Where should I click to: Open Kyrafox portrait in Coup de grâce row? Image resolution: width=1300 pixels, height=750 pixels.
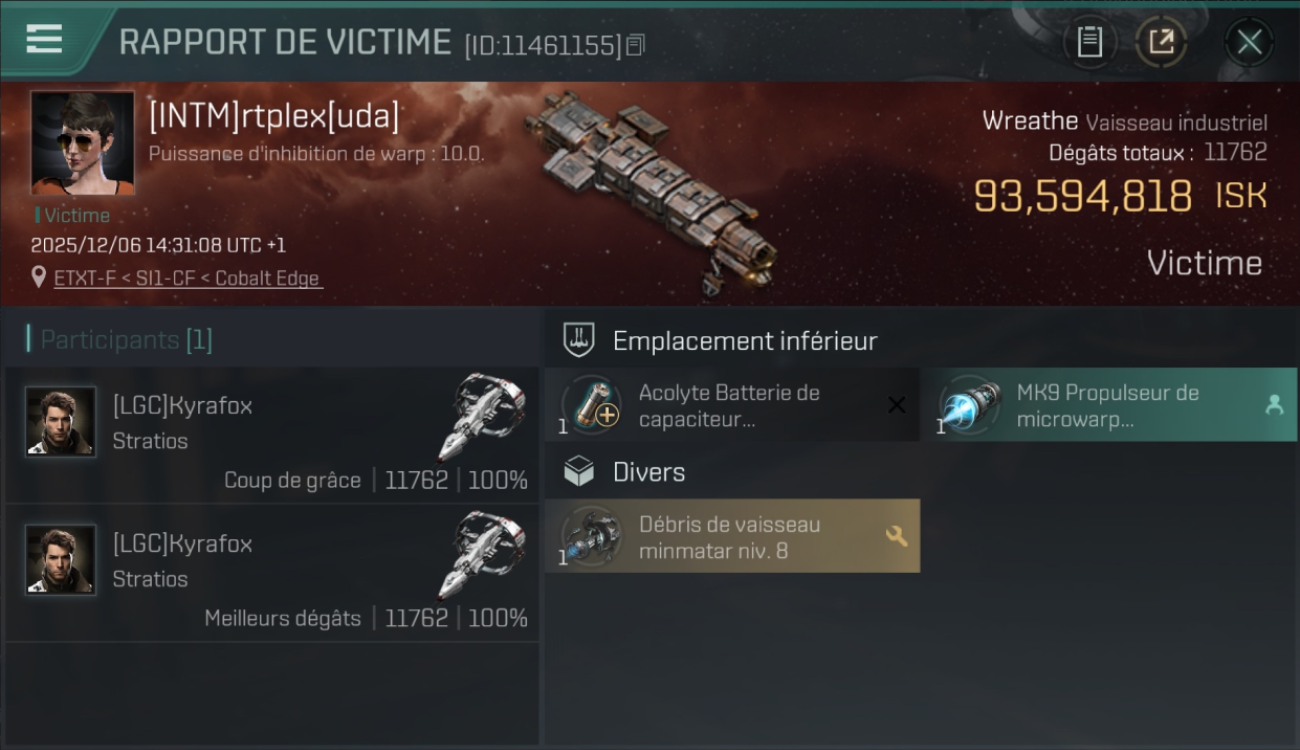pos(61,422)
